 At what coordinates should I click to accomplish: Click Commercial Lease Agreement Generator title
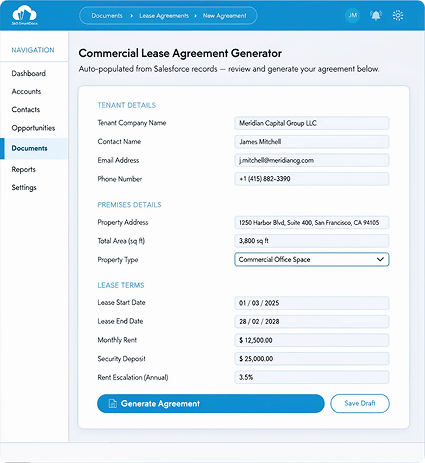[x=180, y=53]
